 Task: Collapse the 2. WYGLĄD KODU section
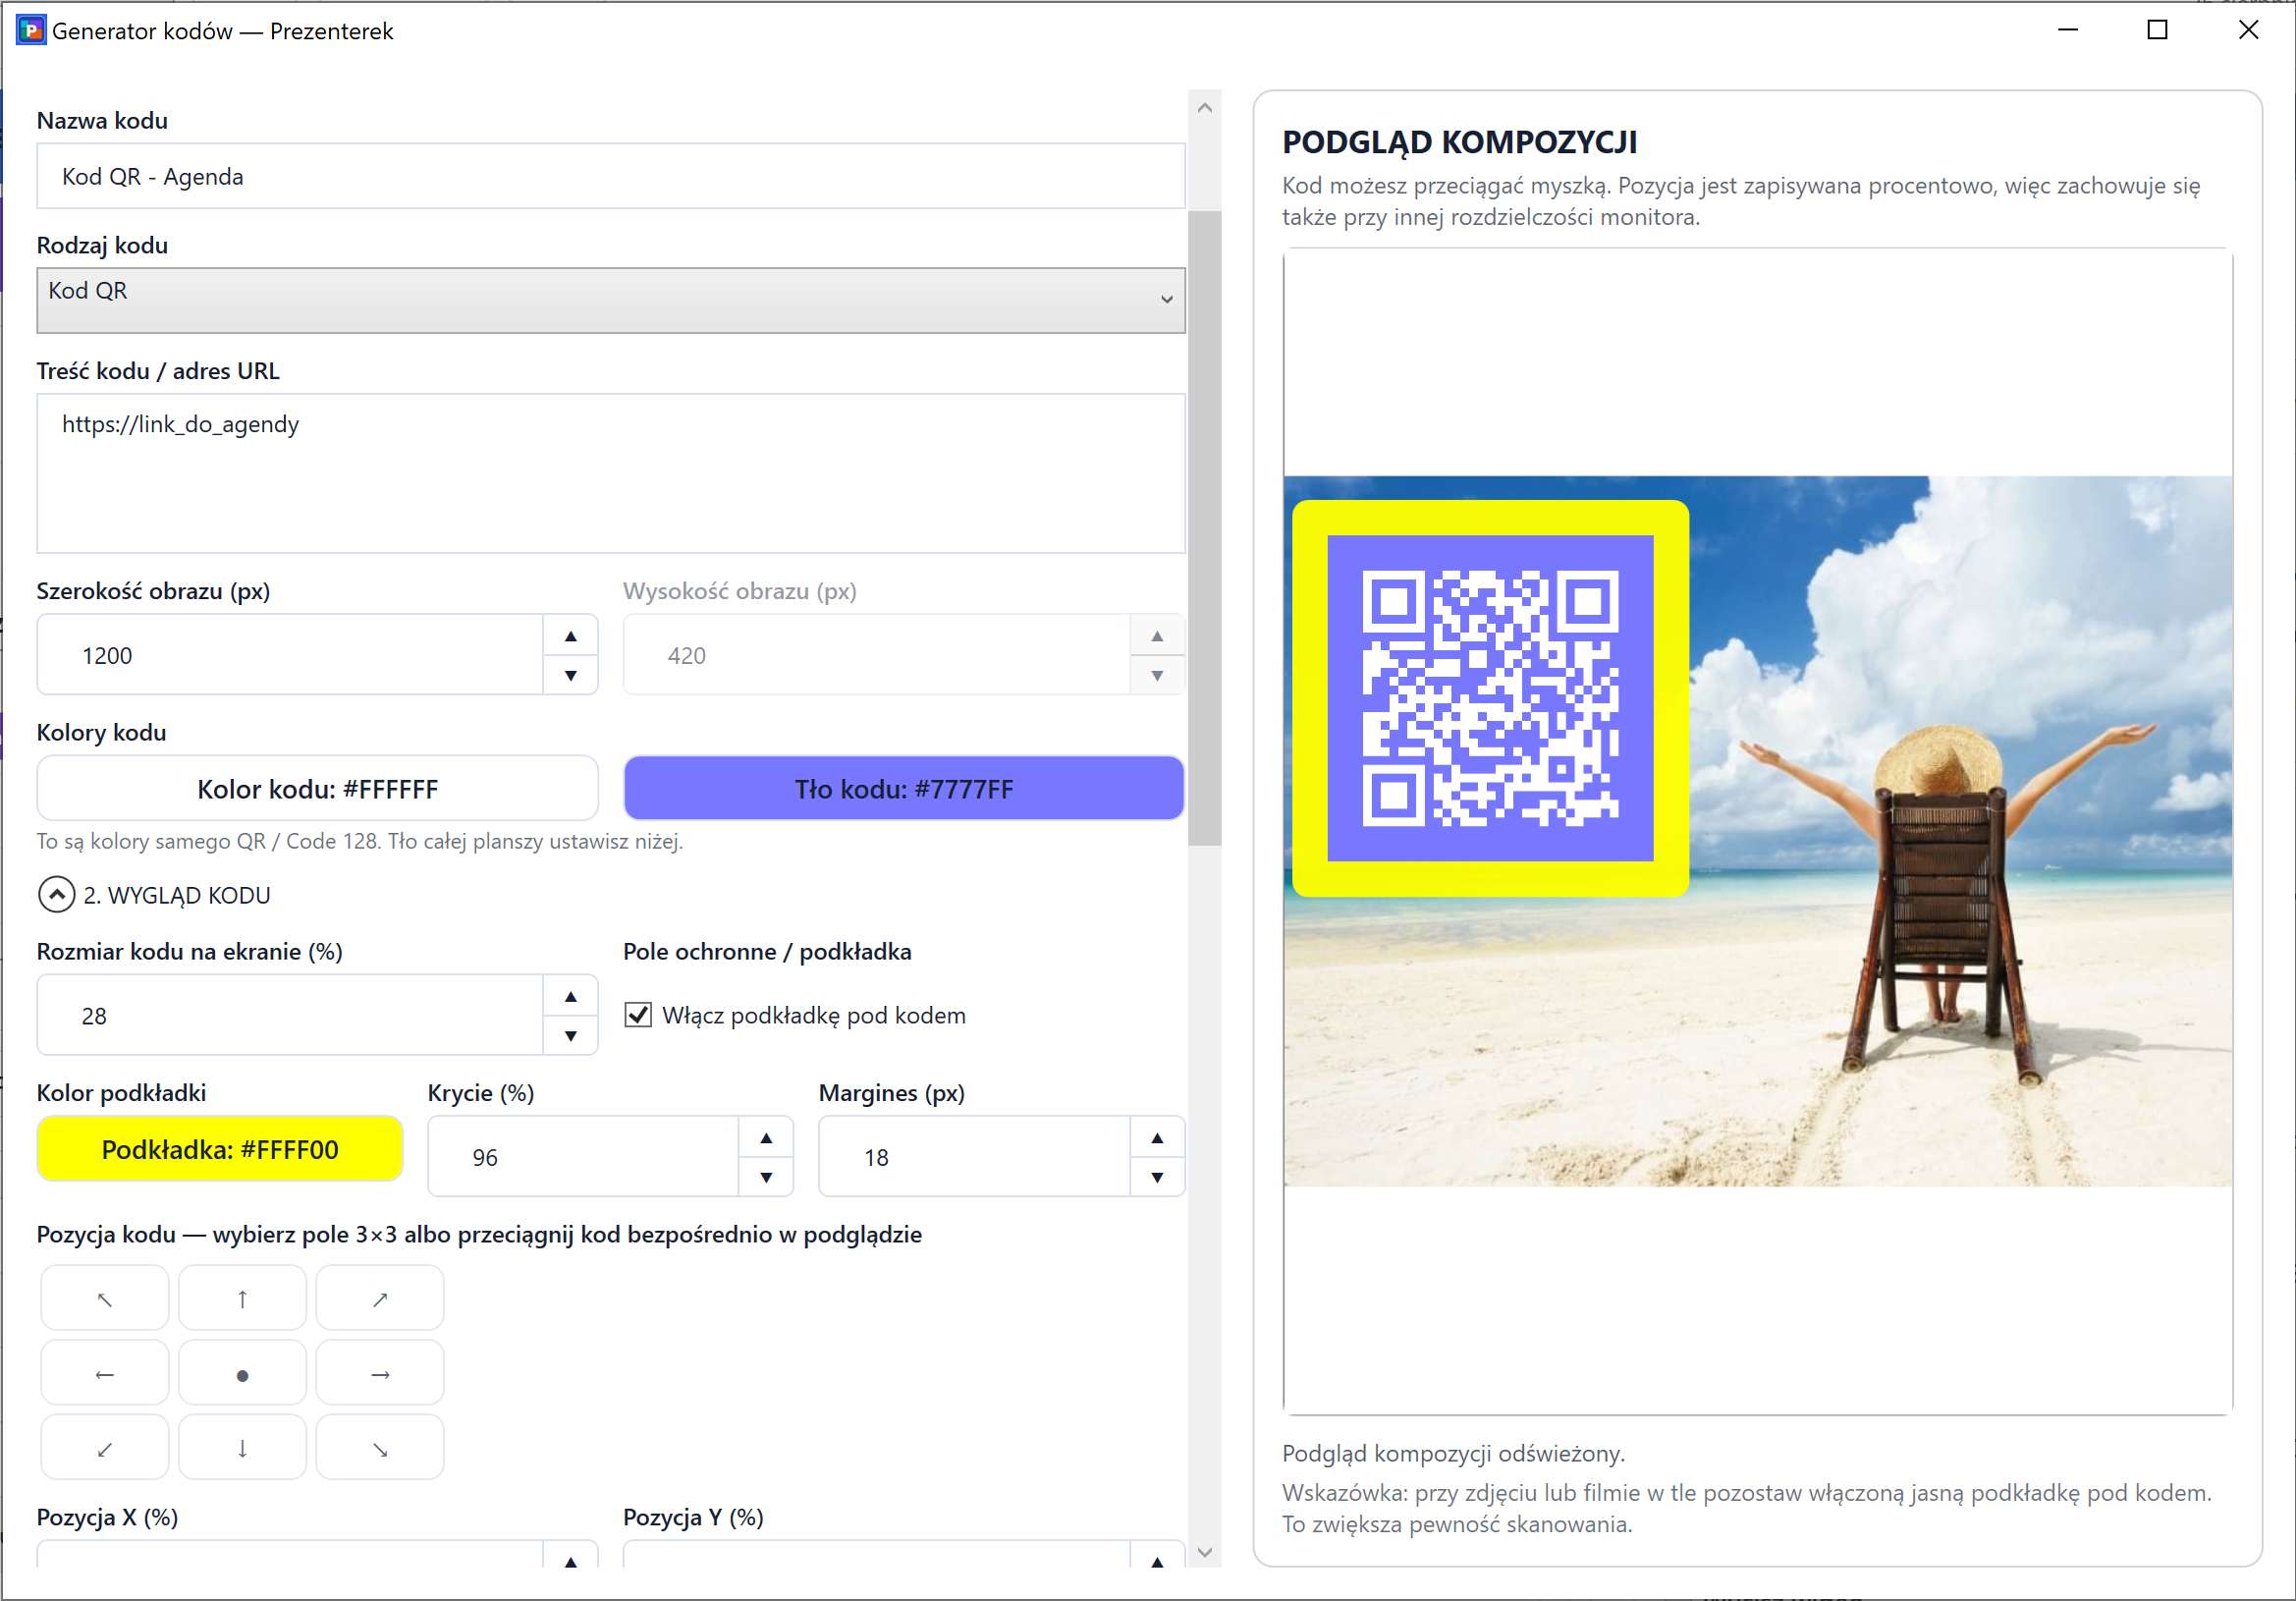56,895
